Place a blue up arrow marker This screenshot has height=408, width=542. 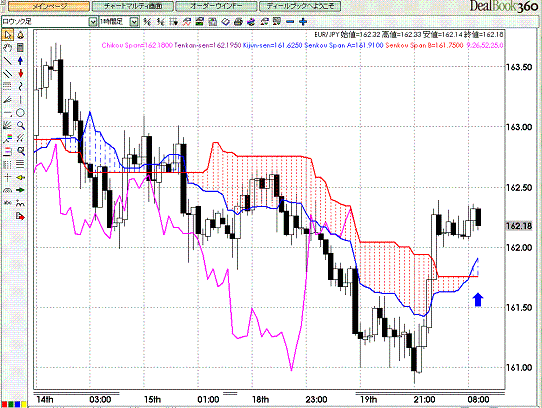20,61
